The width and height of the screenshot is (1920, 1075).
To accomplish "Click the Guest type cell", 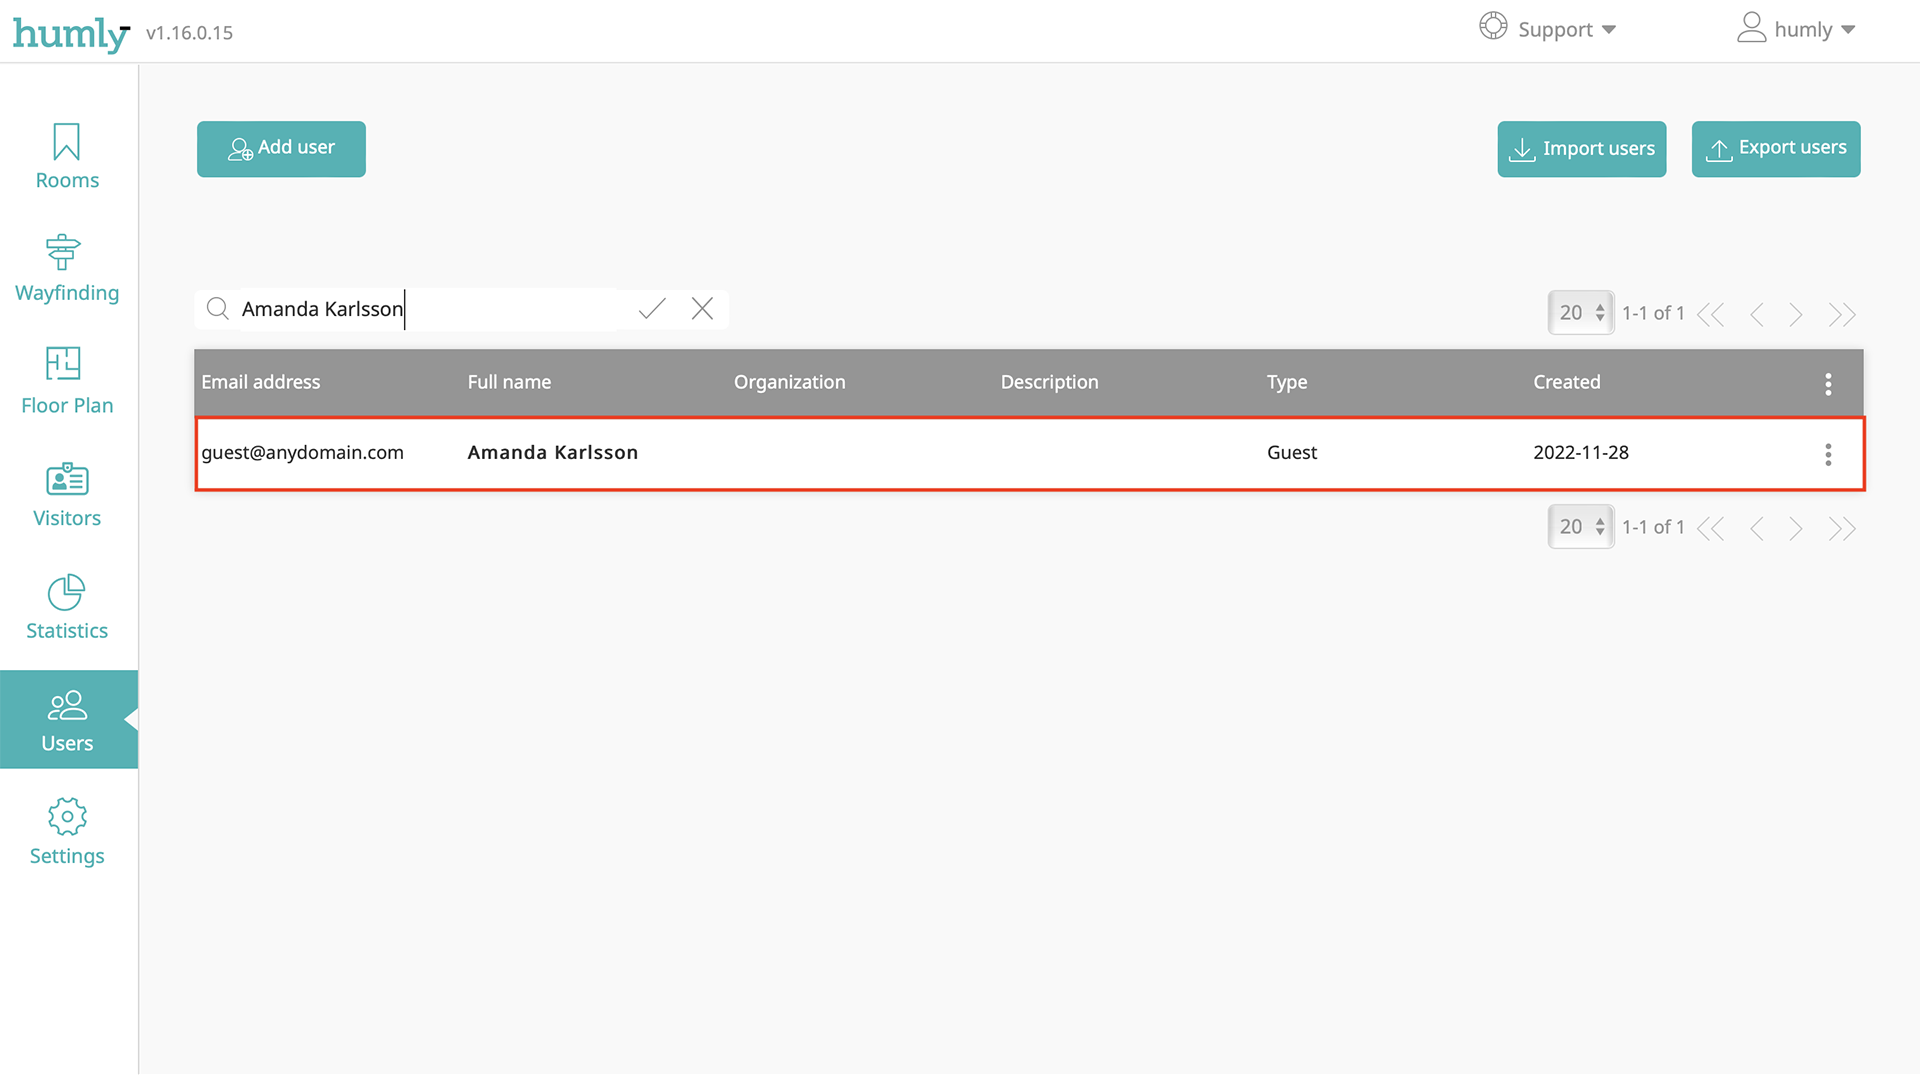I will point(1292,452).
